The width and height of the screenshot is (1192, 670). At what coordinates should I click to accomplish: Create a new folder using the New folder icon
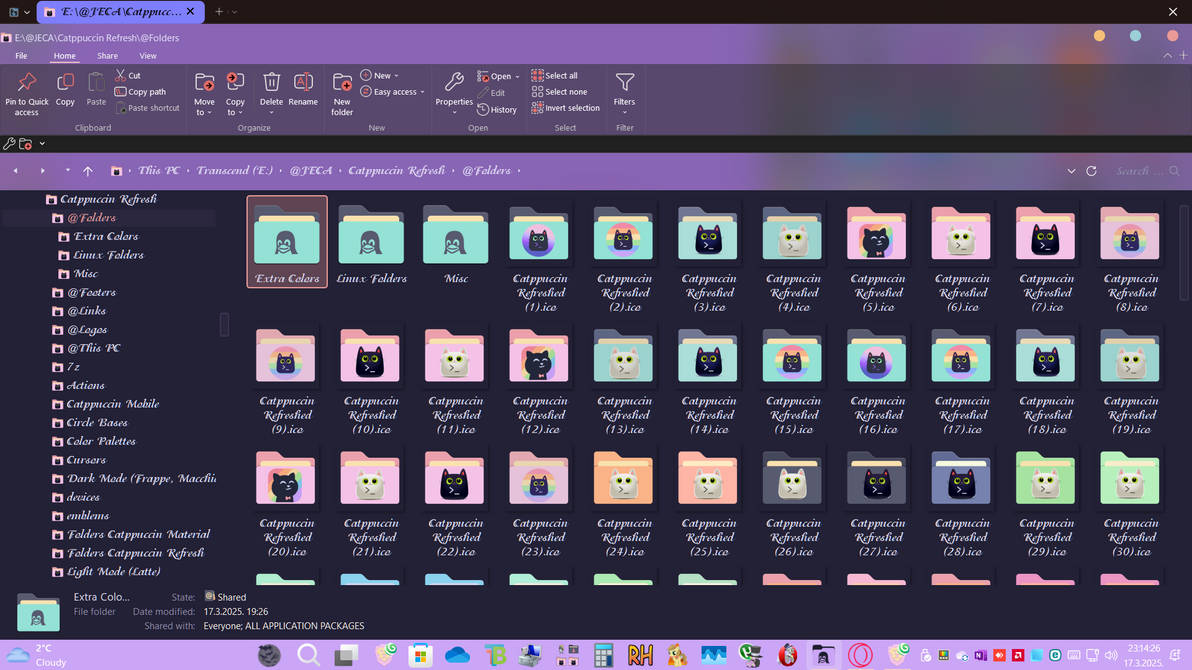click(341, 84)
